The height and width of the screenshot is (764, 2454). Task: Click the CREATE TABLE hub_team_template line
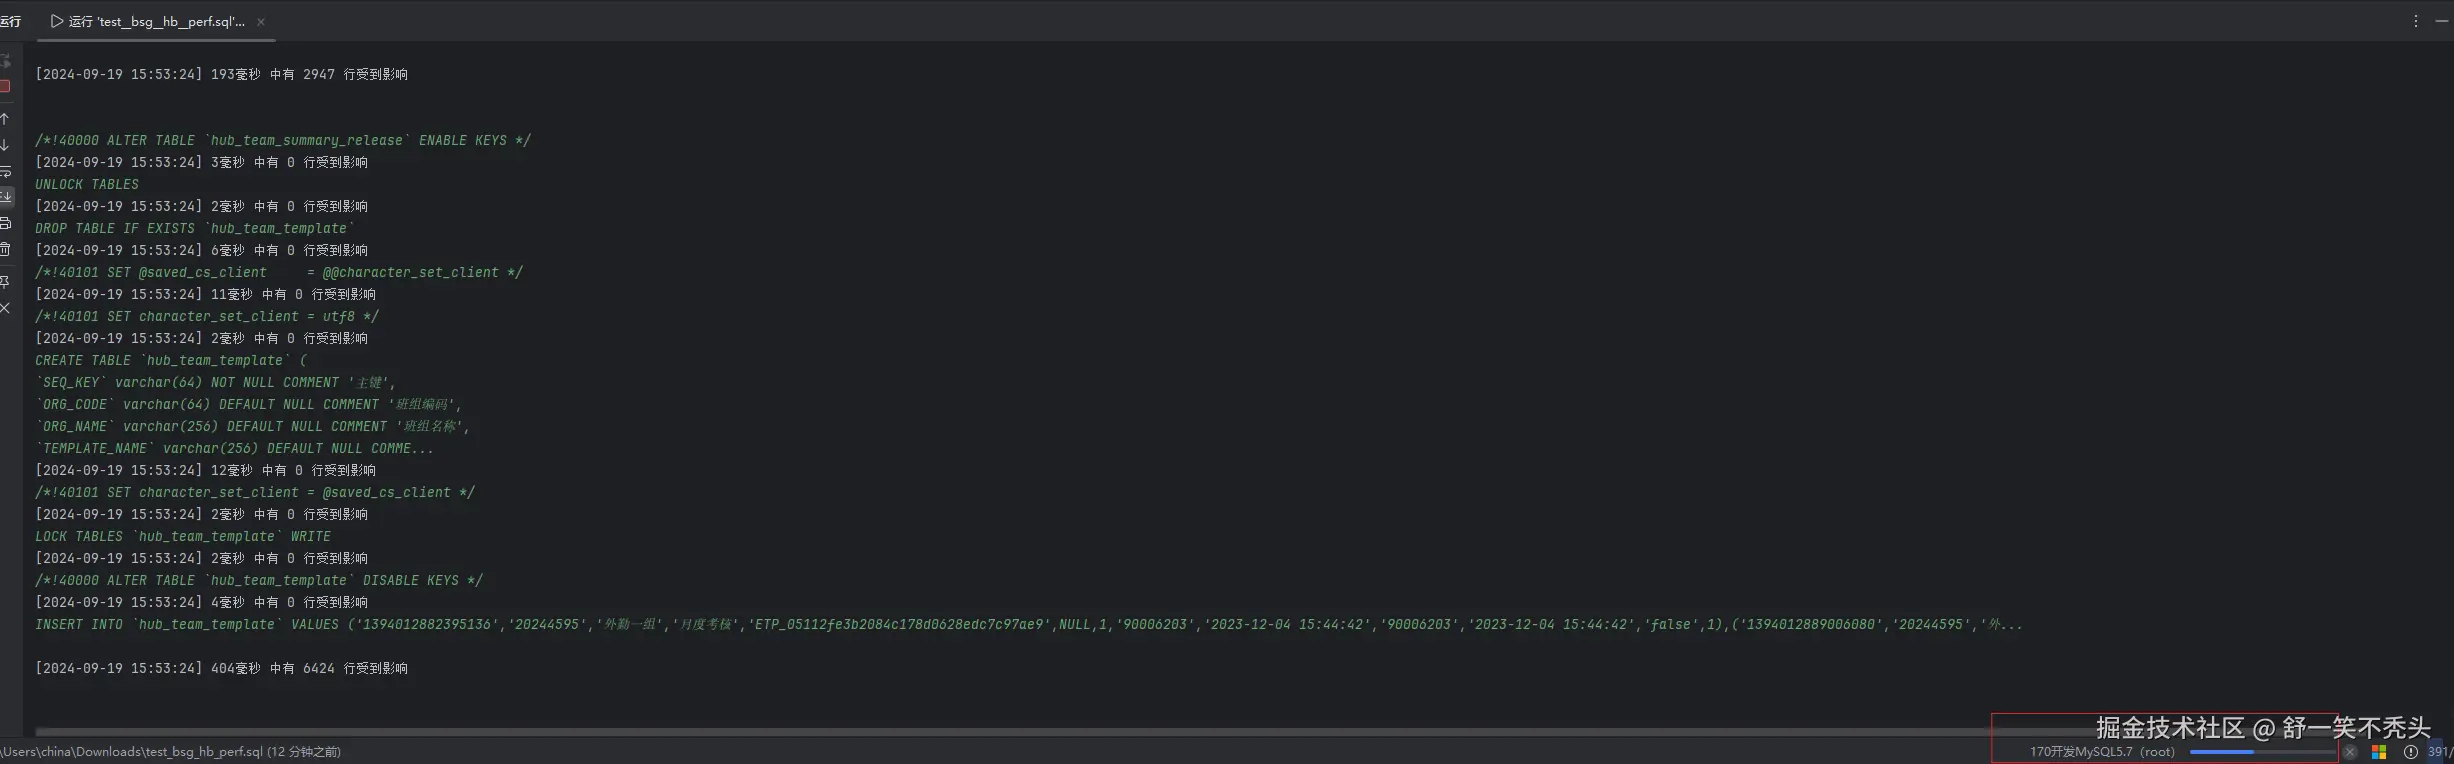tap(171, 360)
